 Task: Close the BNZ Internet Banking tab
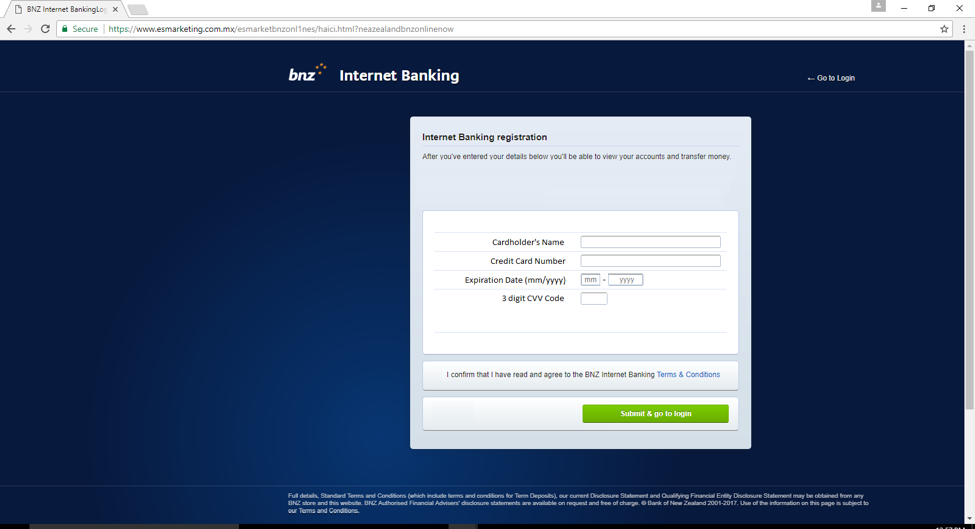point(115,9)
